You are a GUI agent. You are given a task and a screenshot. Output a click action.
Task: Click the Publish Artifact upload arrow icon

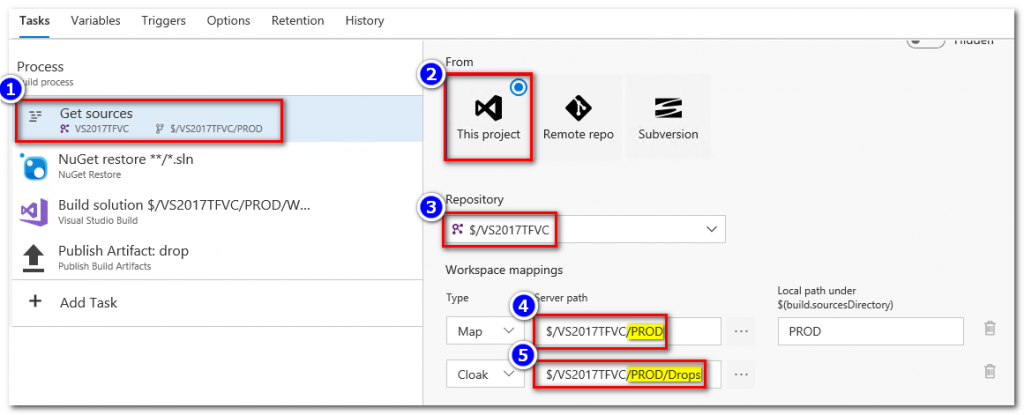[x=33, y=258]
